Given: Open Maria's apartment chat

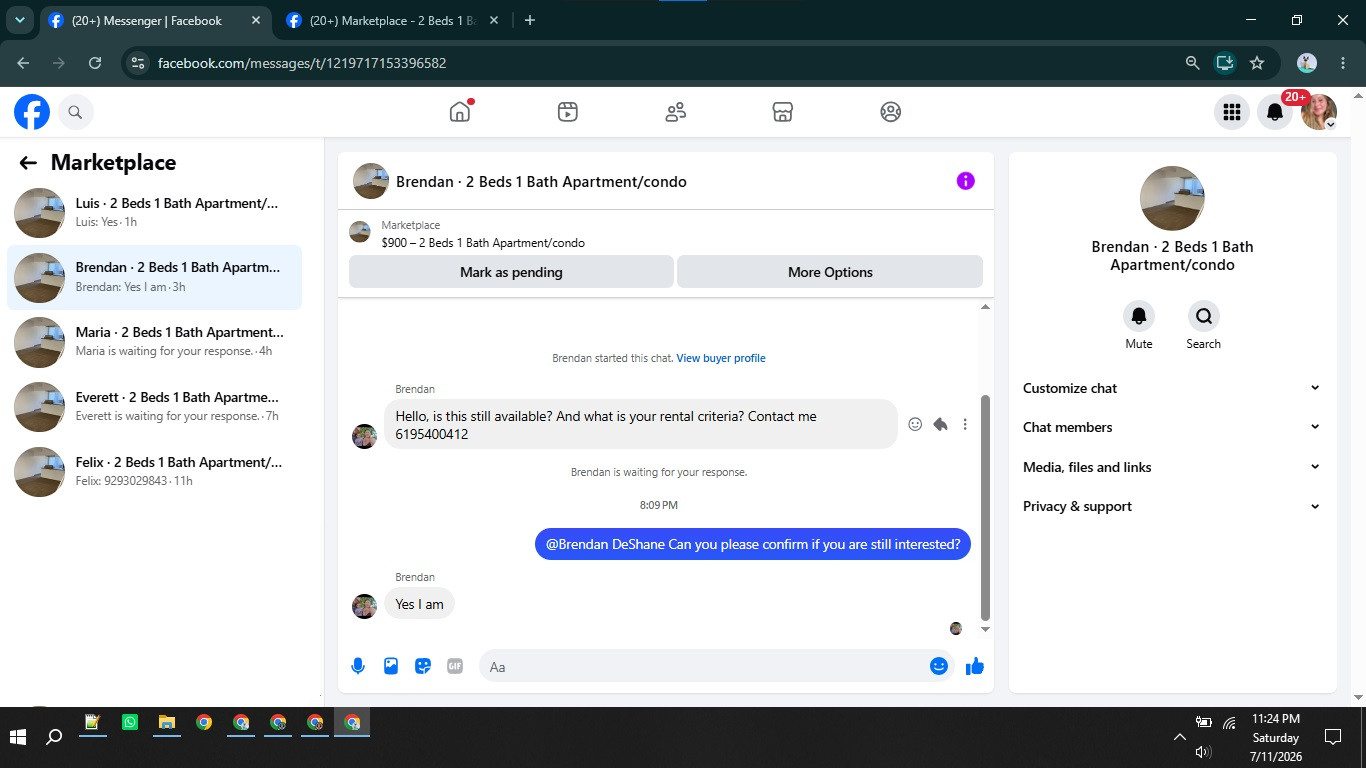Looking at the screenshot, I should [x=155, y=342].
